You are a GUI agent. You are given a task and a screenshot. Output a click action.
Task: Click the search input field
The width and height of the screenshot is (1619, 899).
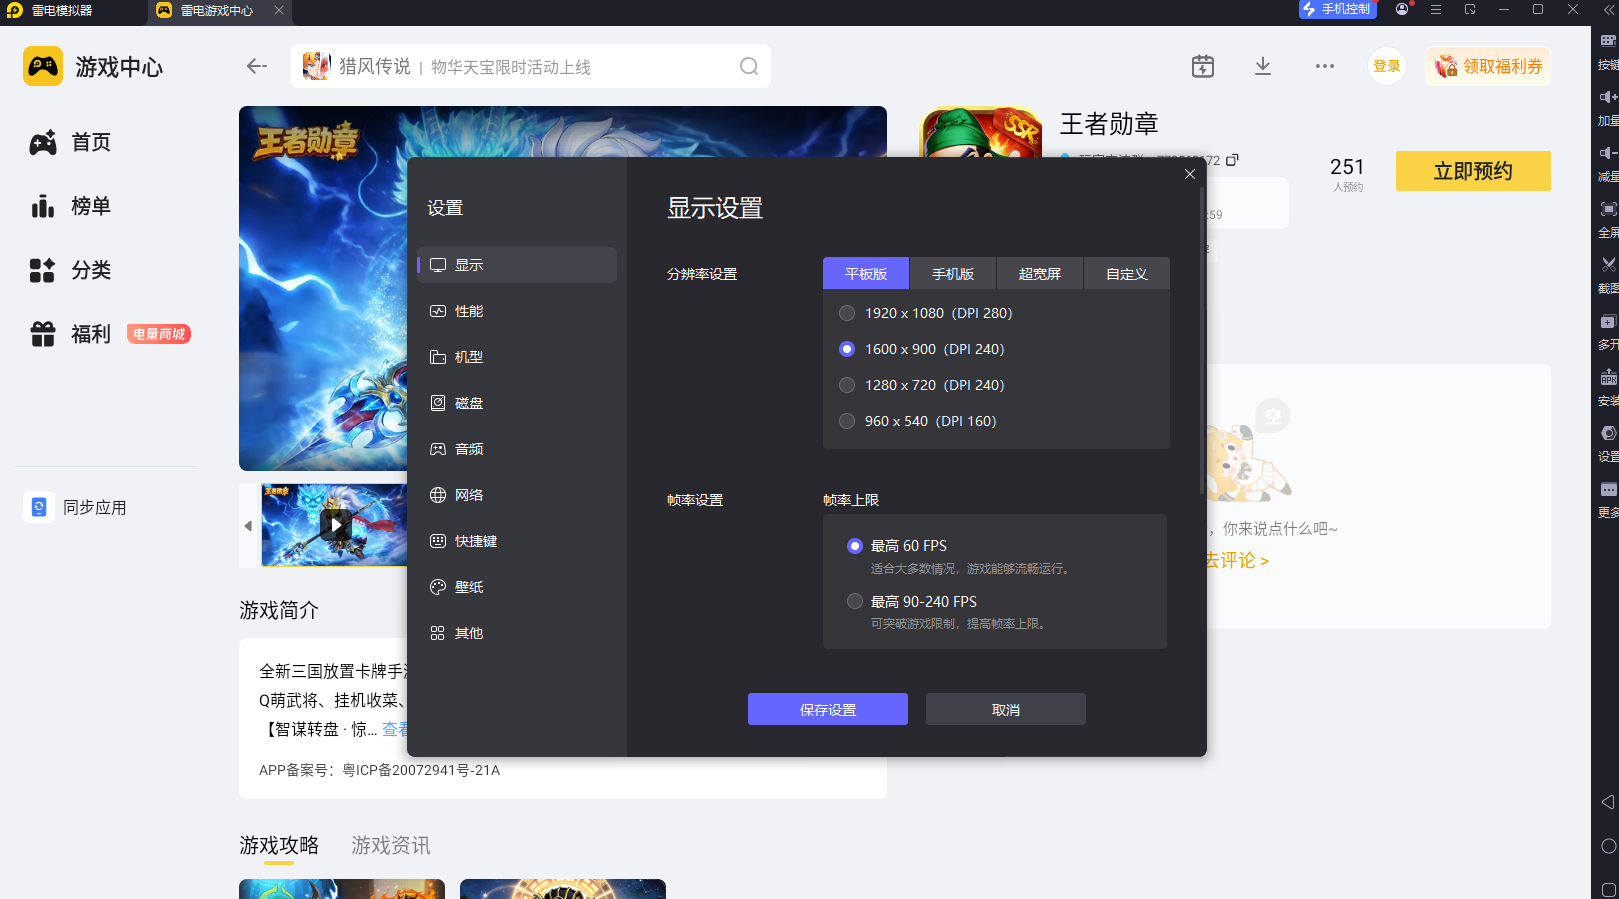pyautogui.click(x=531, y=66)
